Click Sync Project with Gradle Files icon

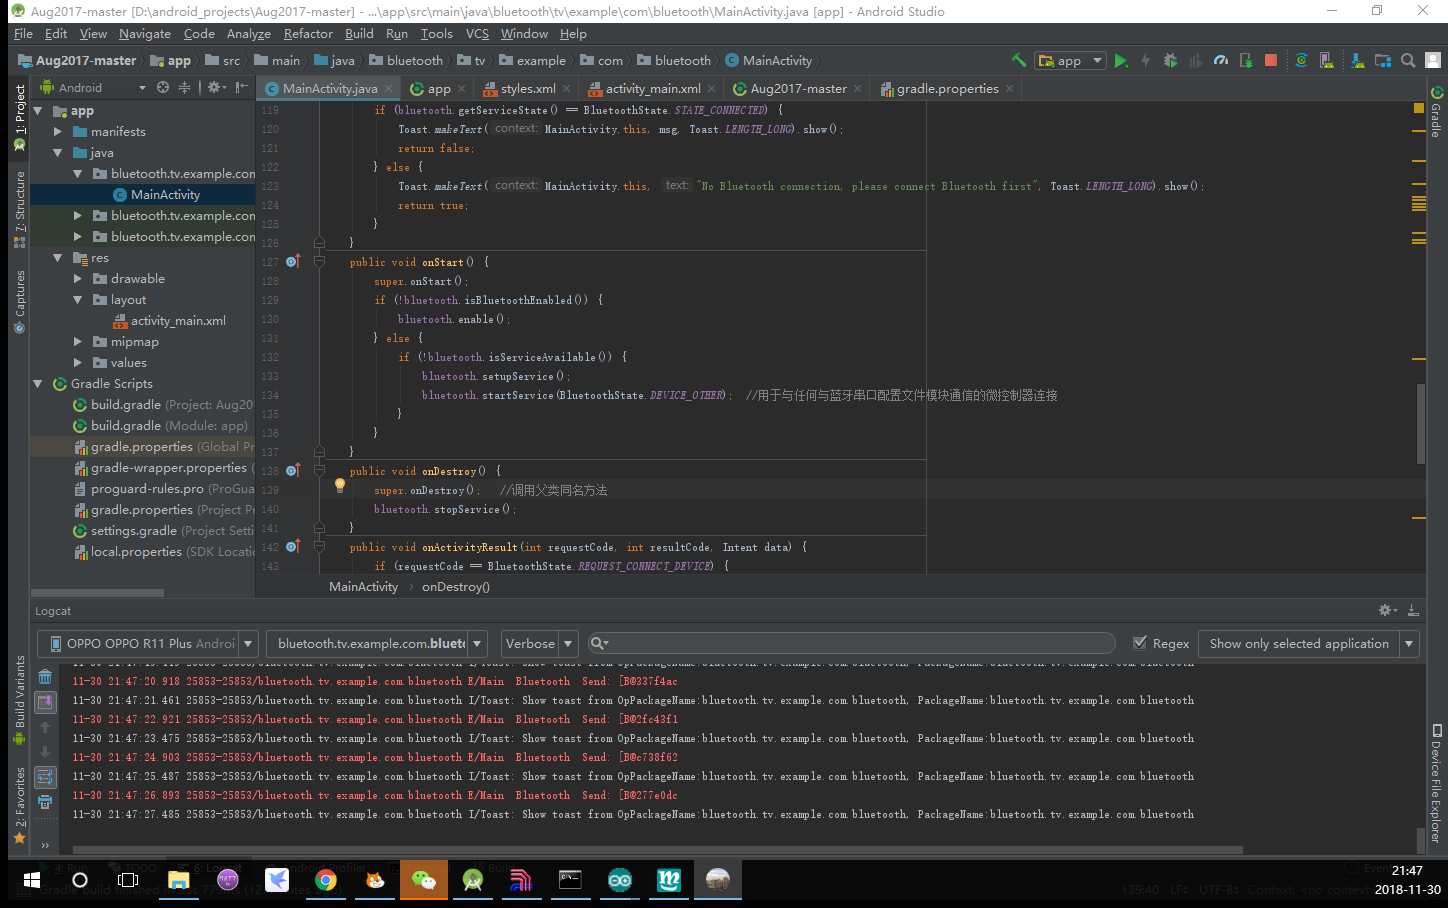[x=1301, y=60]
